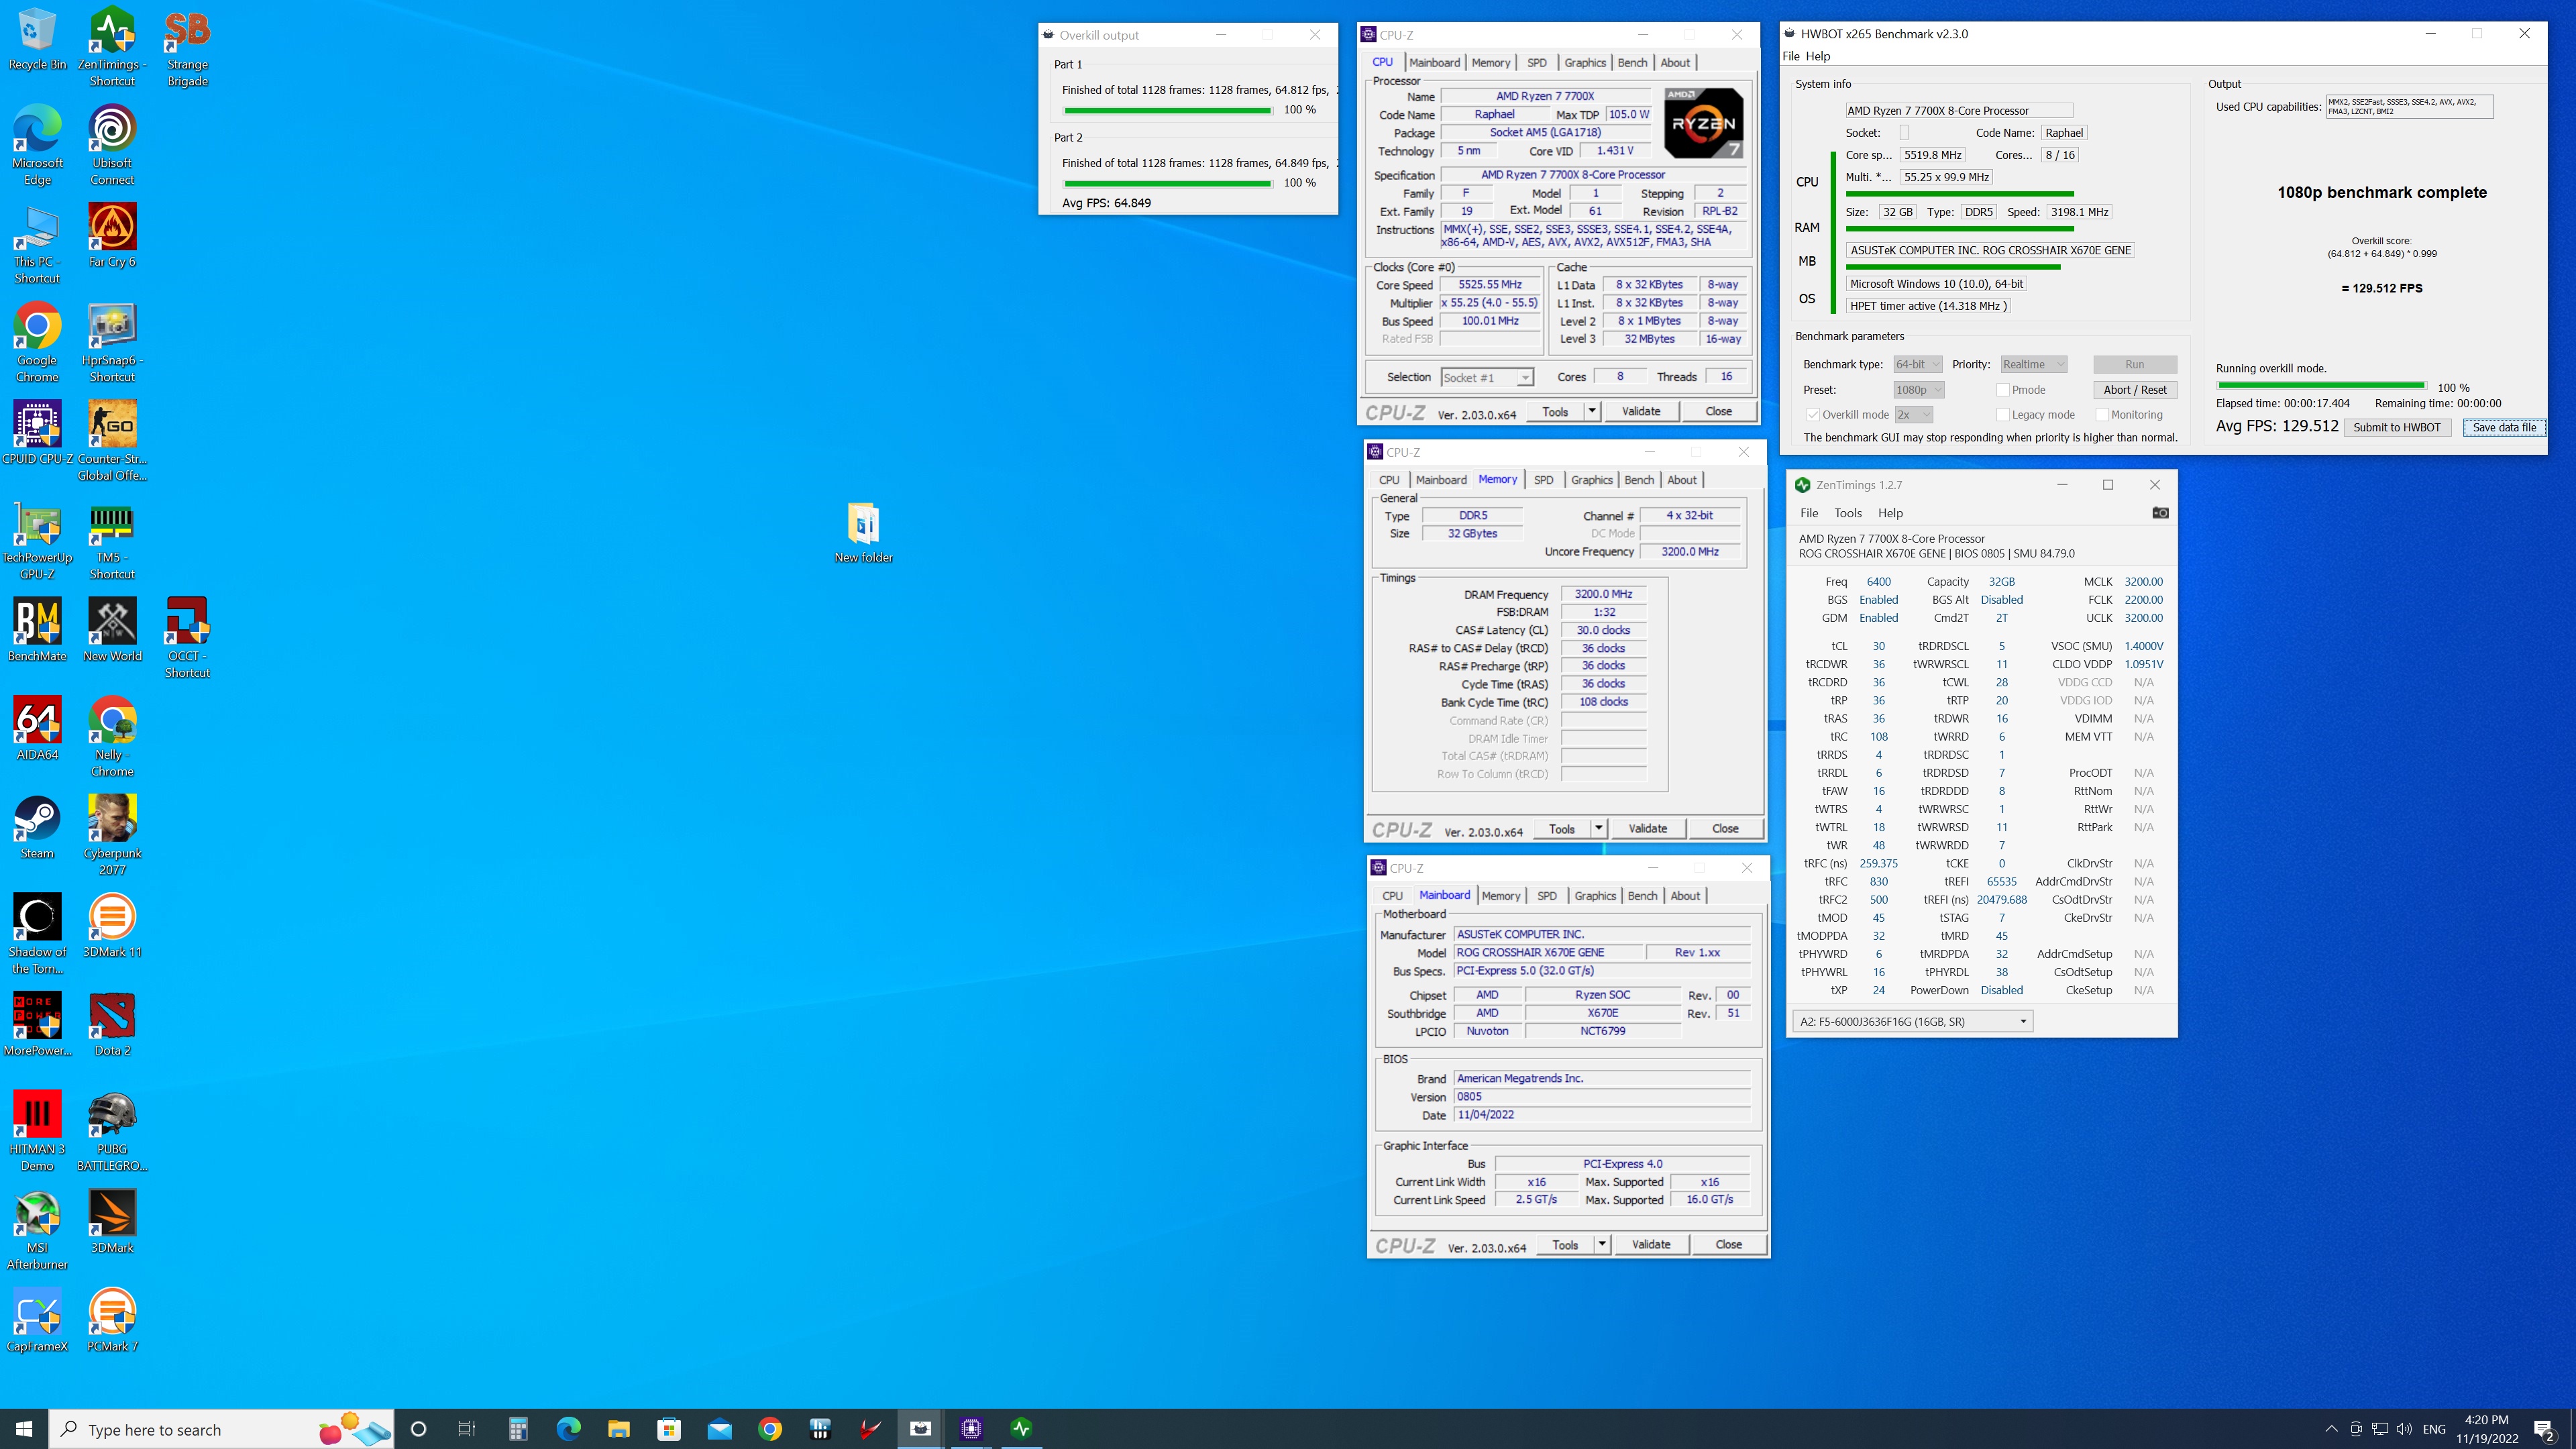2576x1449 pixels.
Task: Click DRAM Frequency value field
Action: [x=1603, y=594]
